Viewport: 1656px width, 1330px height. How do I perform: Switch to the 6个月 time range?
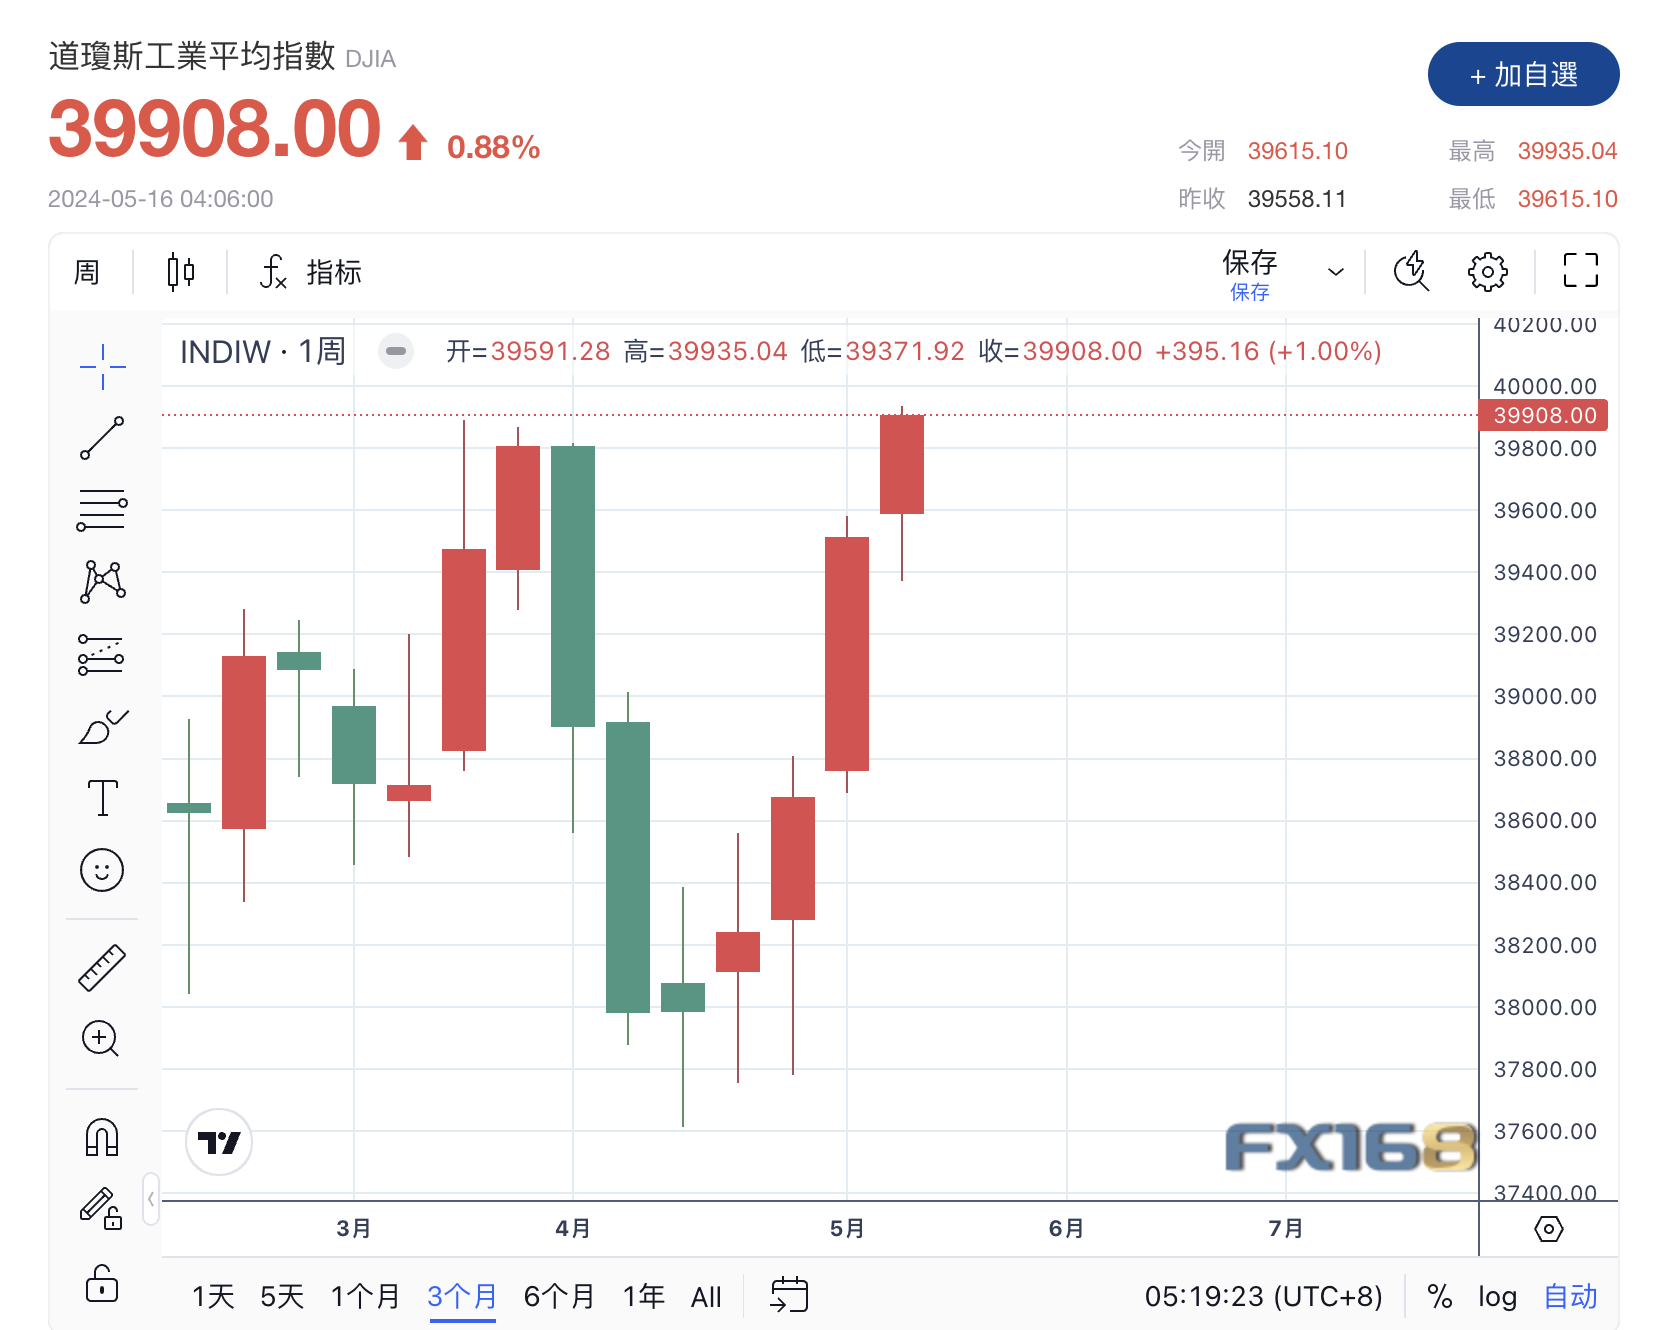[x=559, y=1297]
